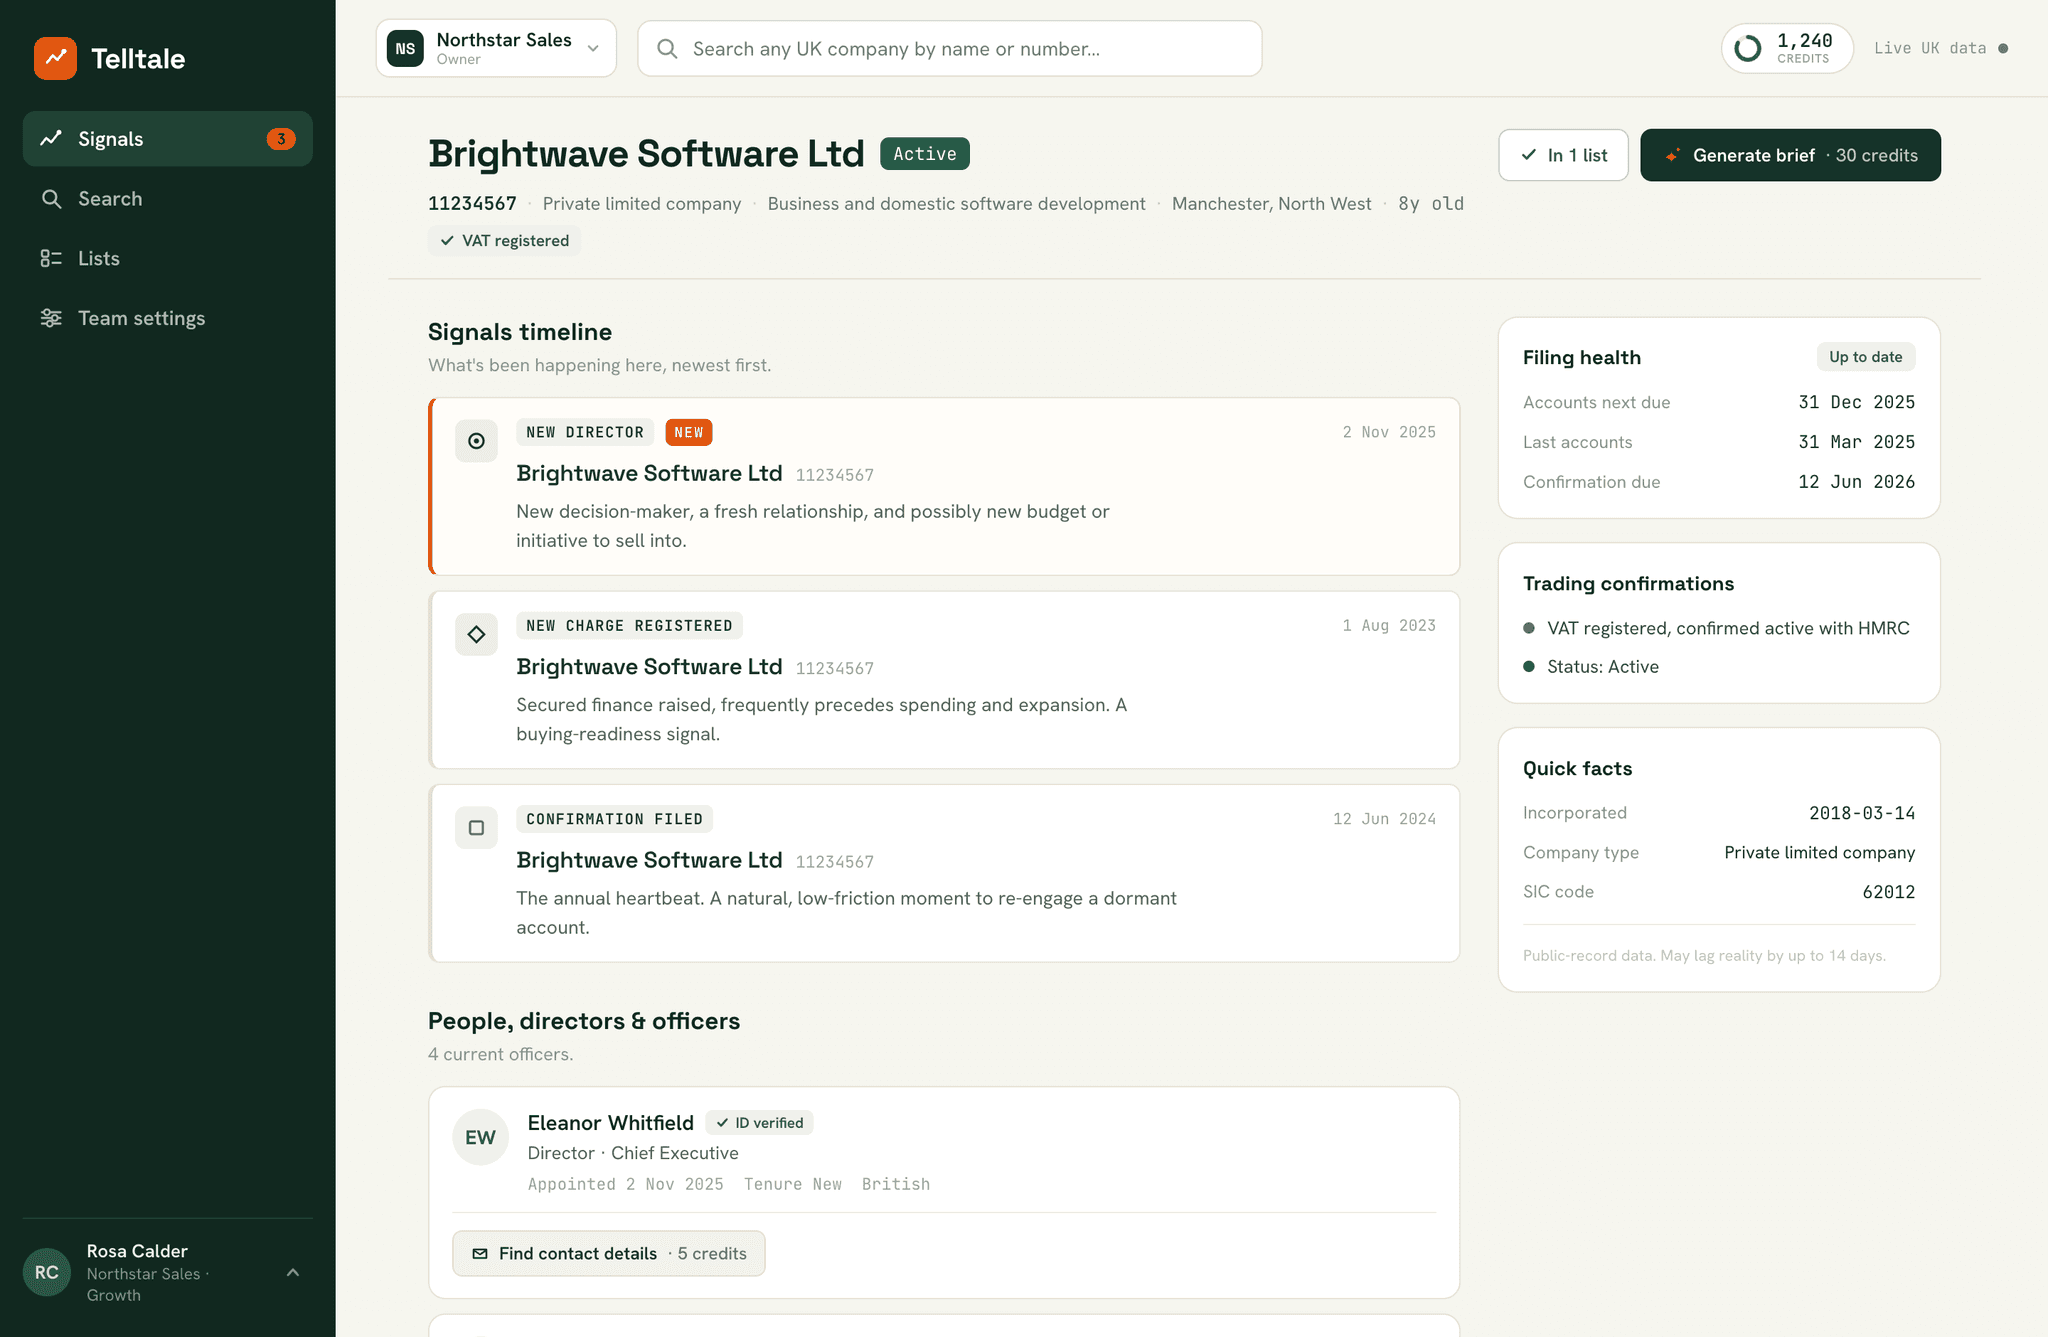The height and width of the screenshot is (1337, 2048).
Task: Click the New Director signal icon
Action: pos(476,441)
